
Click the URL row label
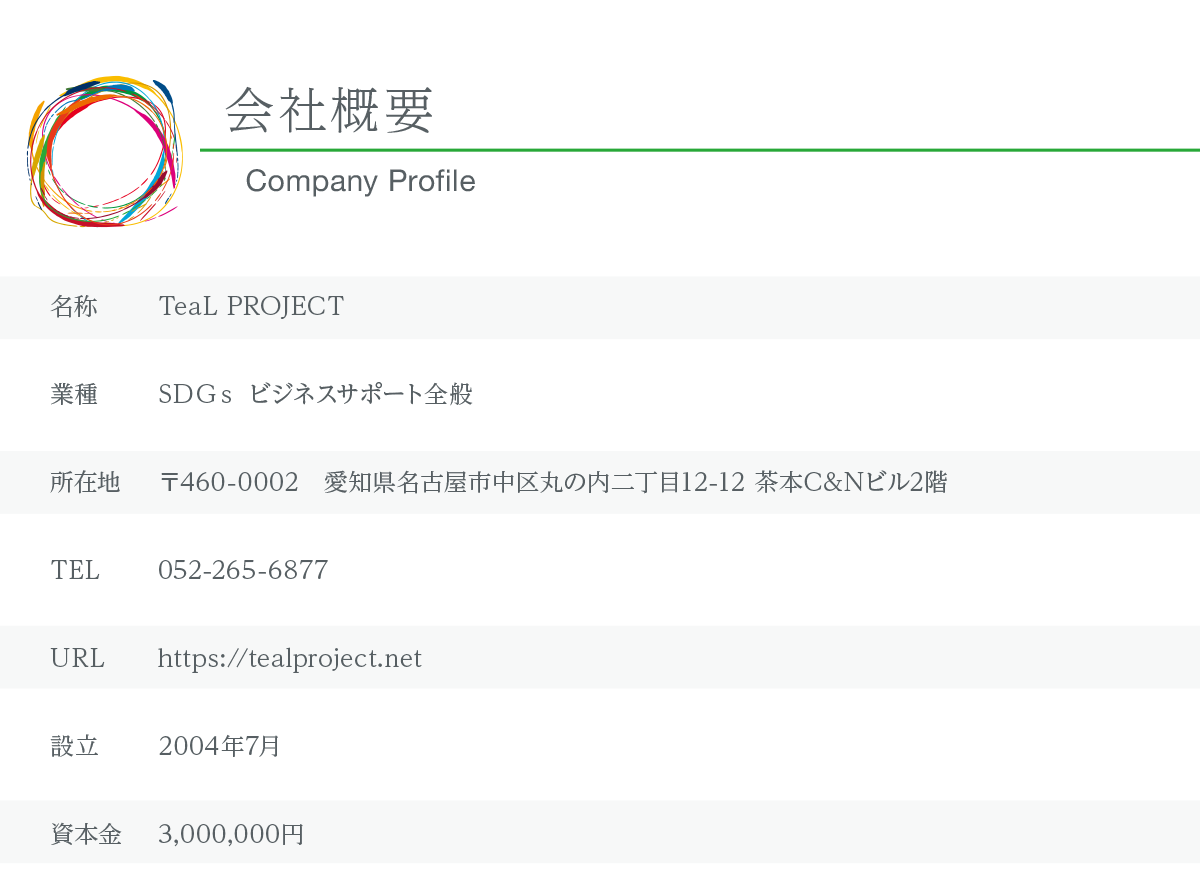pos(77,659)
